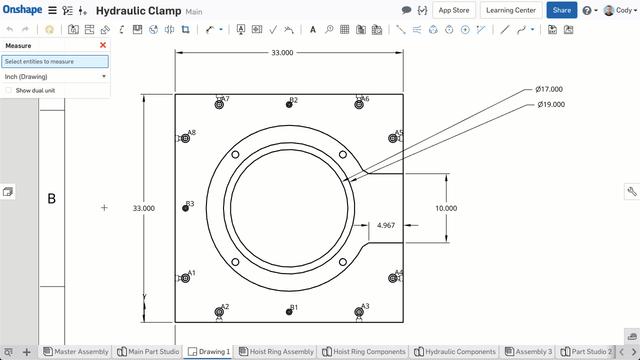
Task: Click the plus to insert new tab
Action: [x=27, y=352]
